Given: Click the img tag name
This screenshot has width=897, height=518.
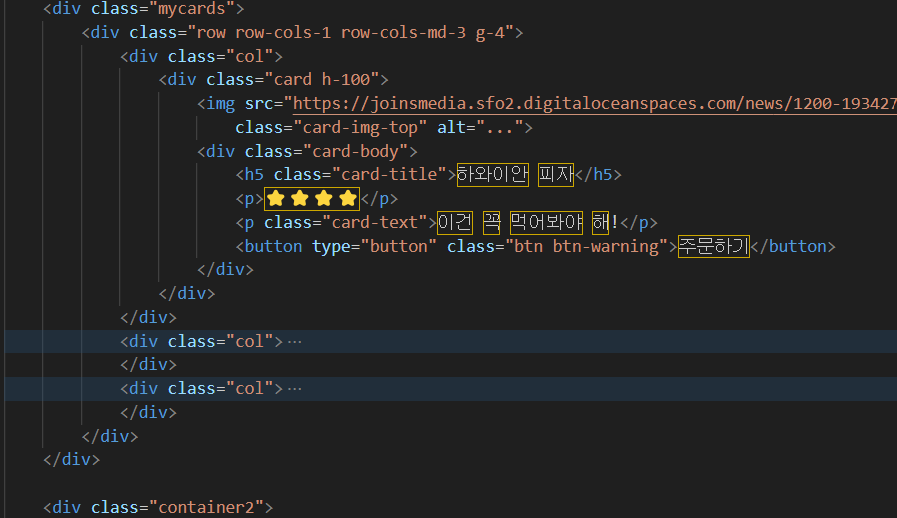Looking at the screenshot, I should tap(220, 104).
